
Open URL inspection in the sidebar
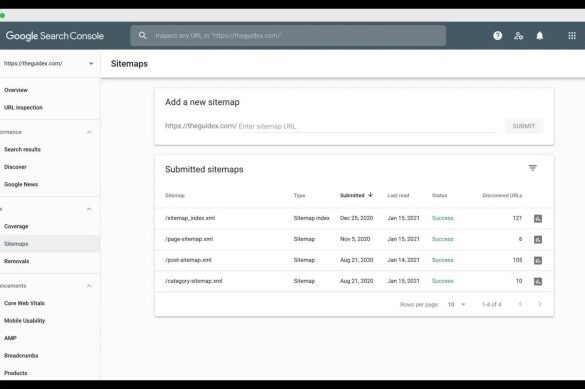click(x=23, y=107)
